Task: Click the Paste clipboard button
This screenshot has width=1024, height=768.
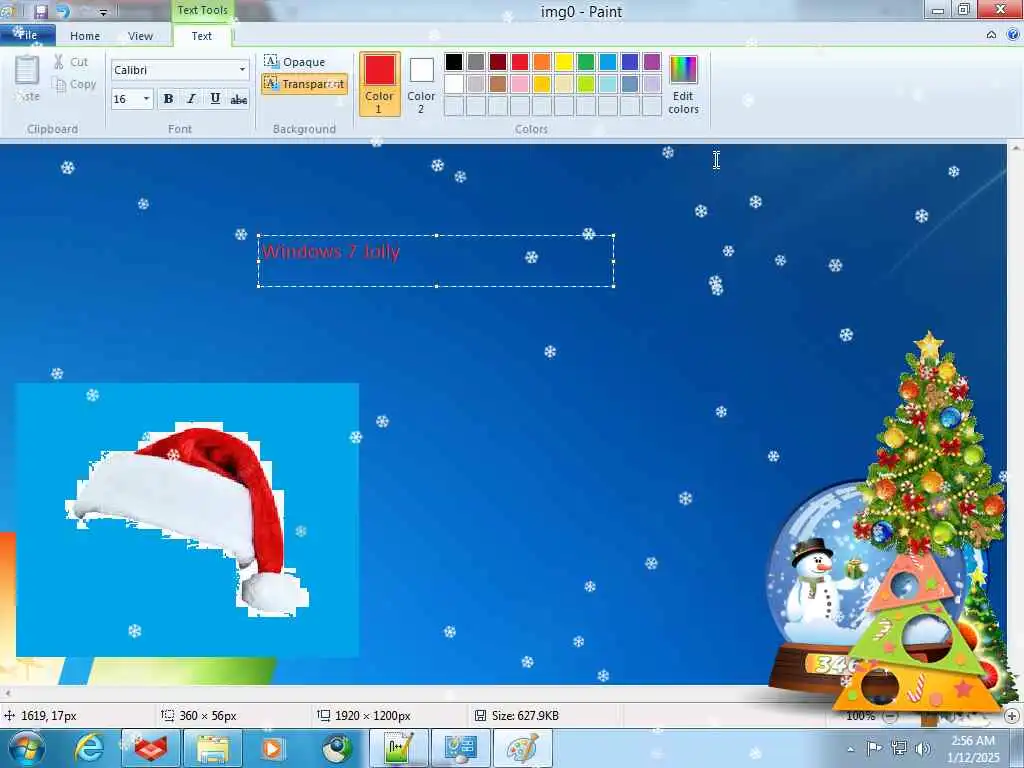Action: click(x=27, y=78)
